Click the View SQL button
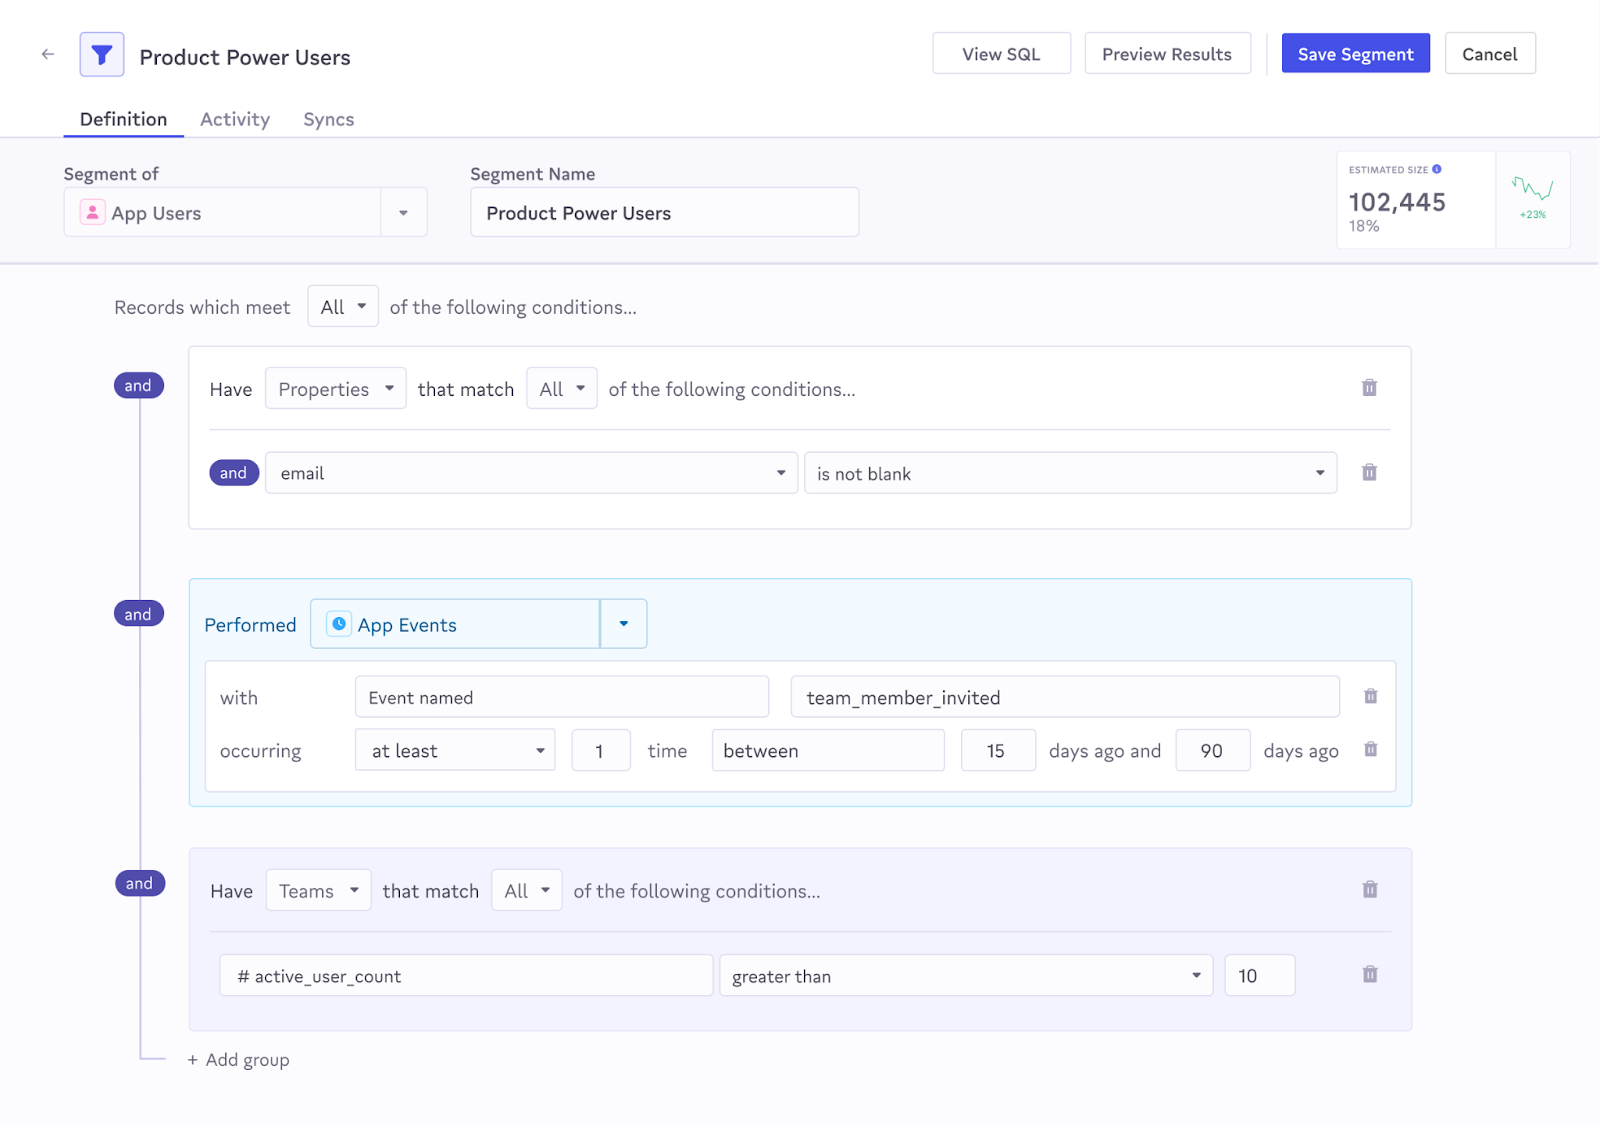Image resolution: width=1600 pixels, height=1127 pixels. pyautogui.click(x=1001, y=54)
